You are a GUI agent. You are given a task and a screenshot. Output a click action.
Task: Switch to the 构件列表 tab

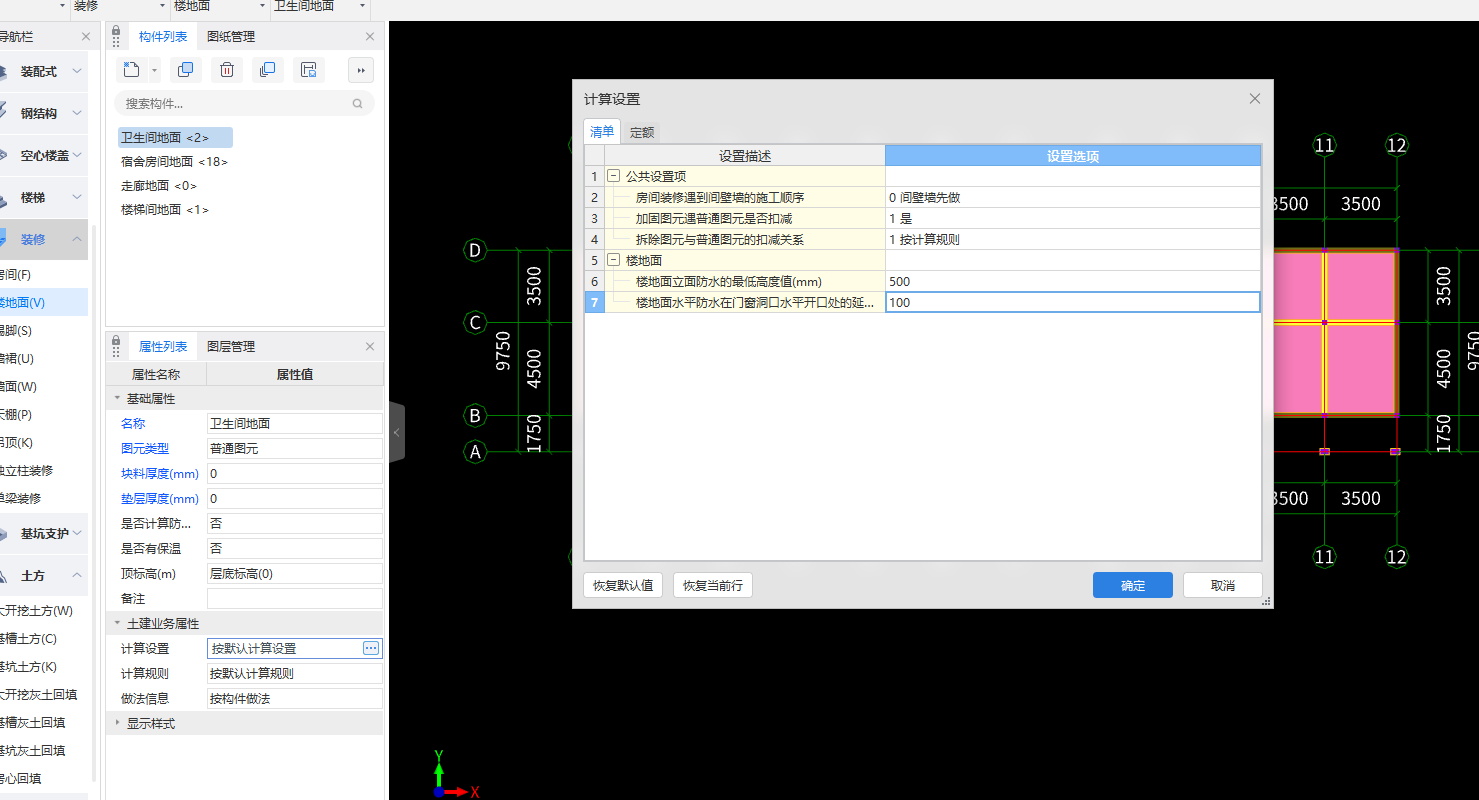[163, 36]
